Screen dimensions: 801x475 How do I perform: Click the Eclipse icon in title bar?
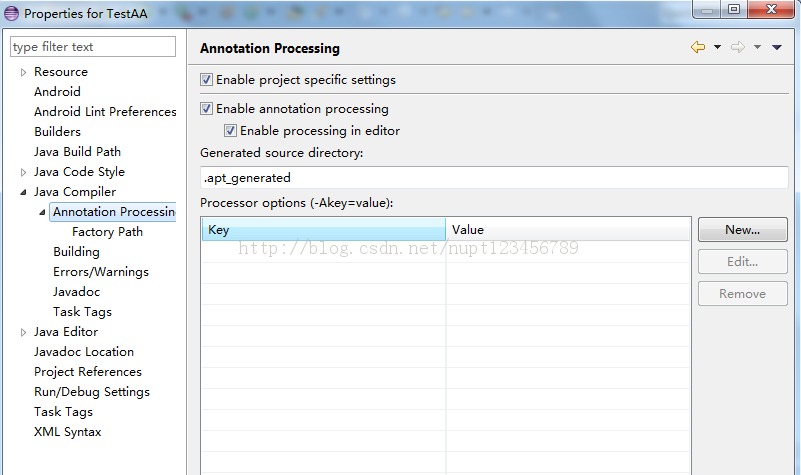click(11, 13)
